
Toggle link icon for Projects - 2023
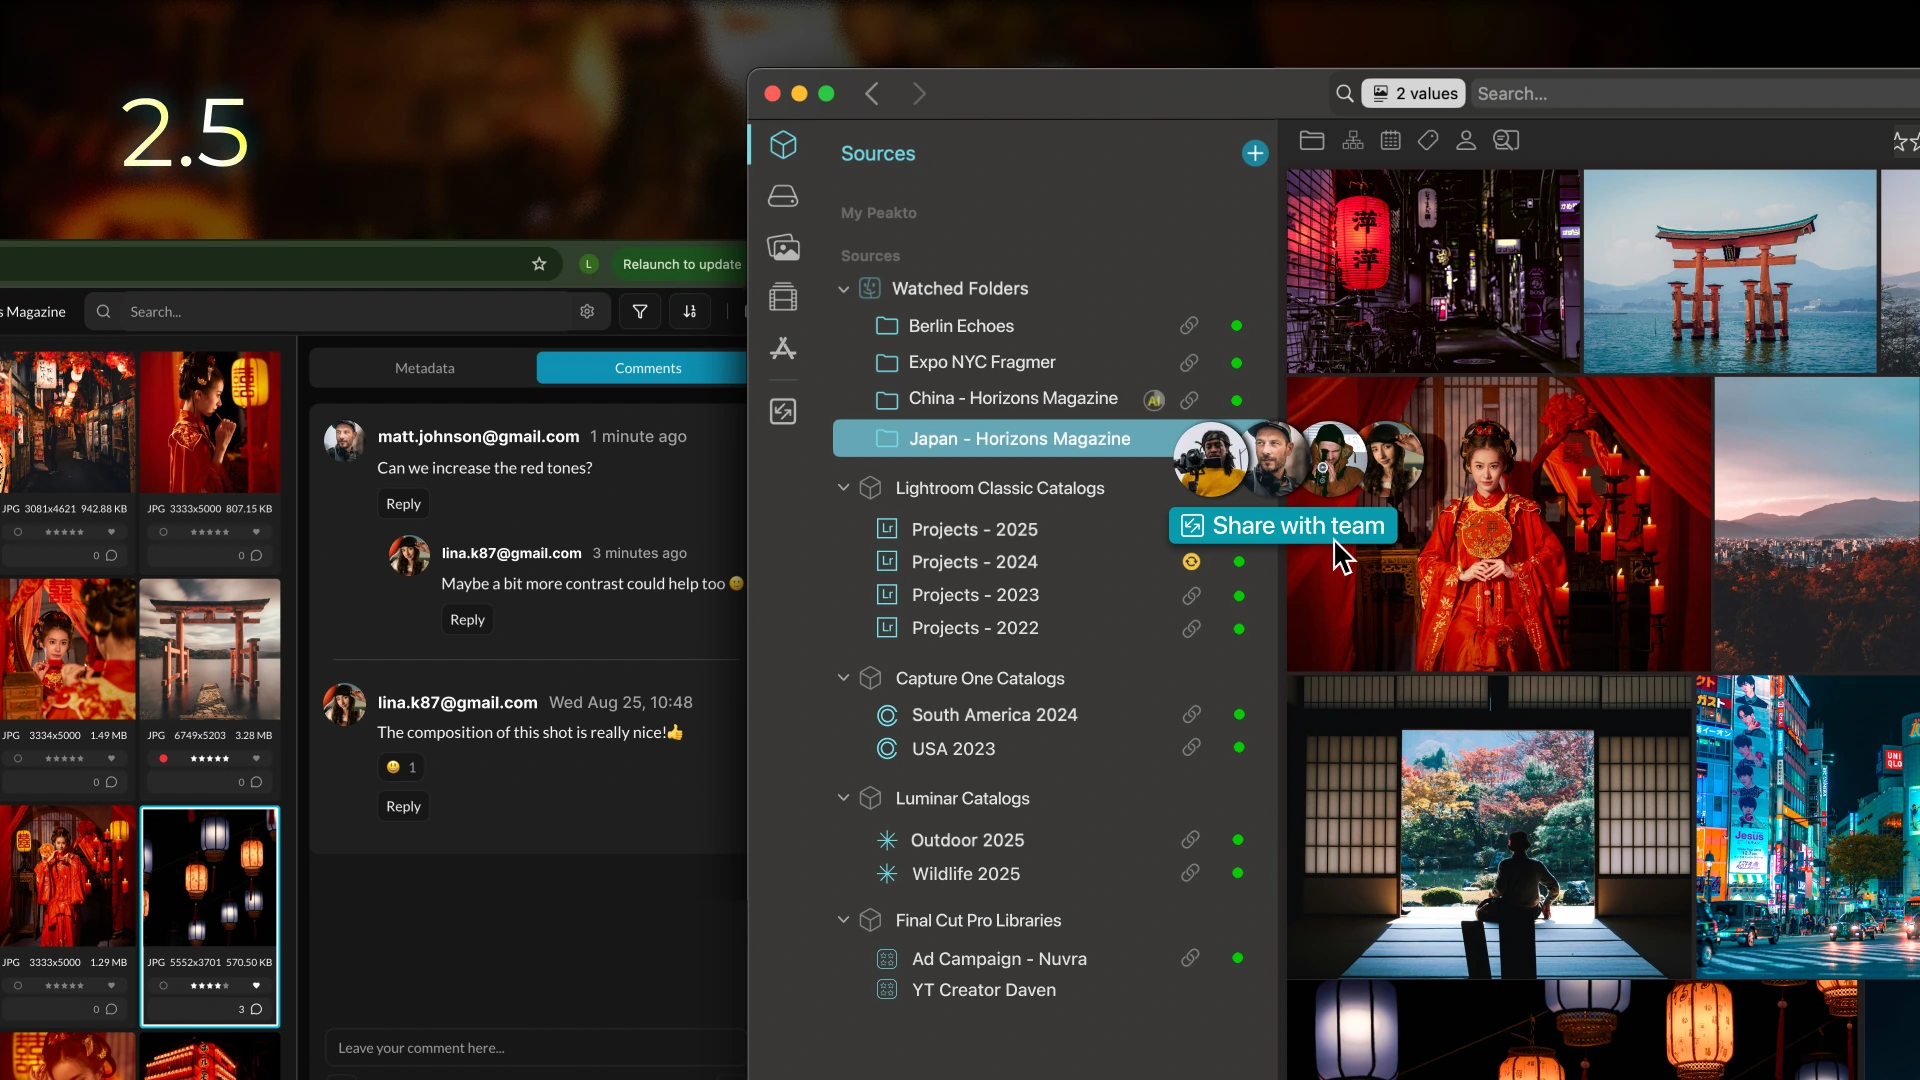tap(1191, 596)
